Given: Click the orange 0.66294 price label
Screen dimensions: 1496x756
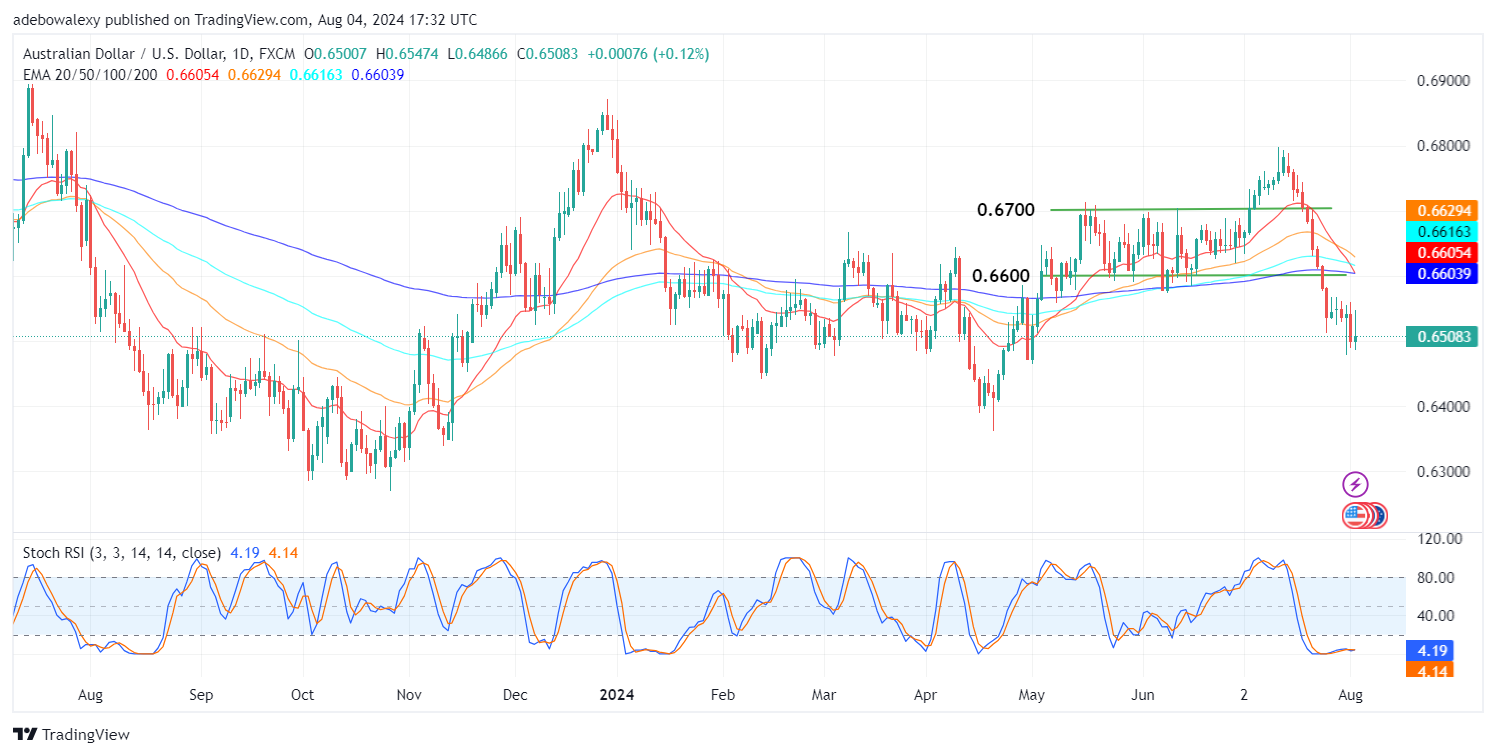Looking at the screenshot, I should pos(1444,211).
